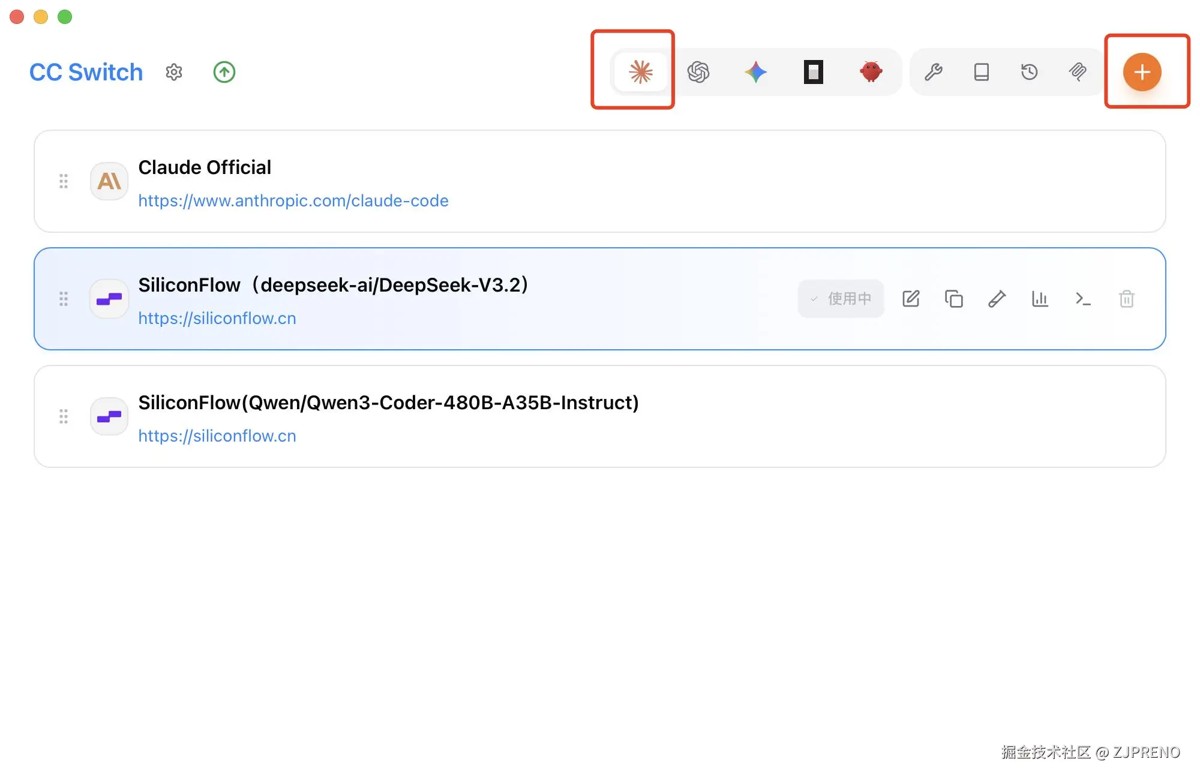Switch to the Gemini sparkle app icon
1200x780 pixels.
[756, 72]
